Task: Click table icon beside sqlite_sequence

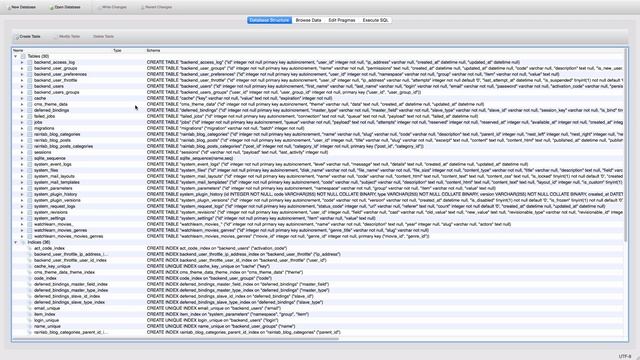Action: (30, 158)
